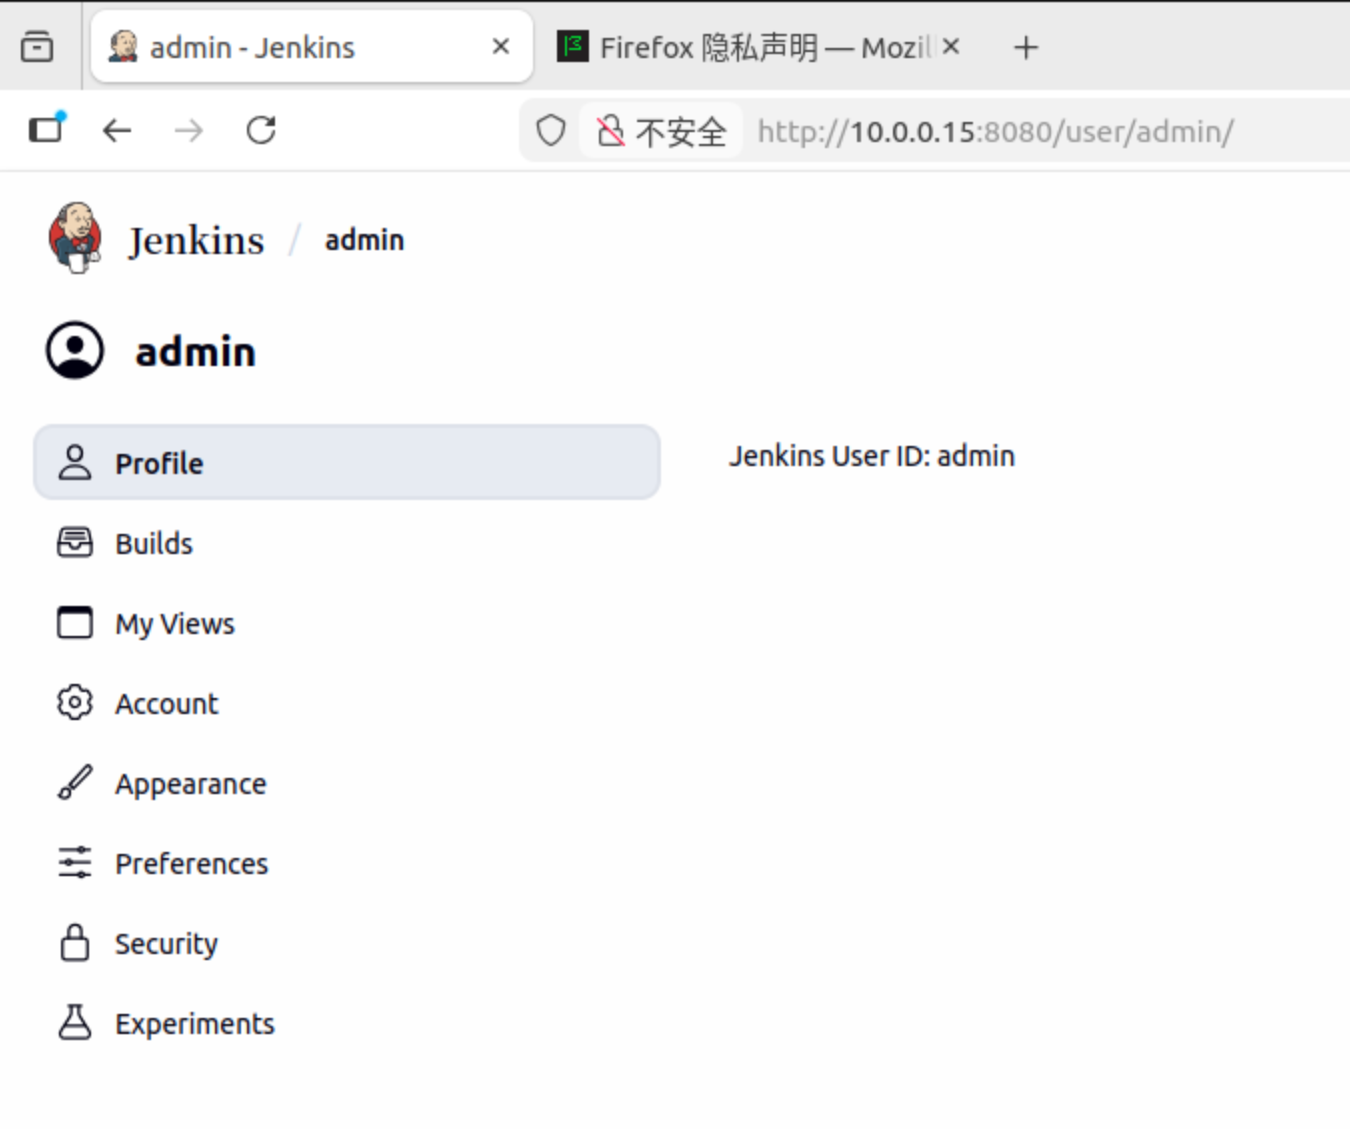Image resolution: width=1350 pixels, height=1129 pixels.
Task: Click the Appearance paintbrush icon
Action: pos(75,783)
